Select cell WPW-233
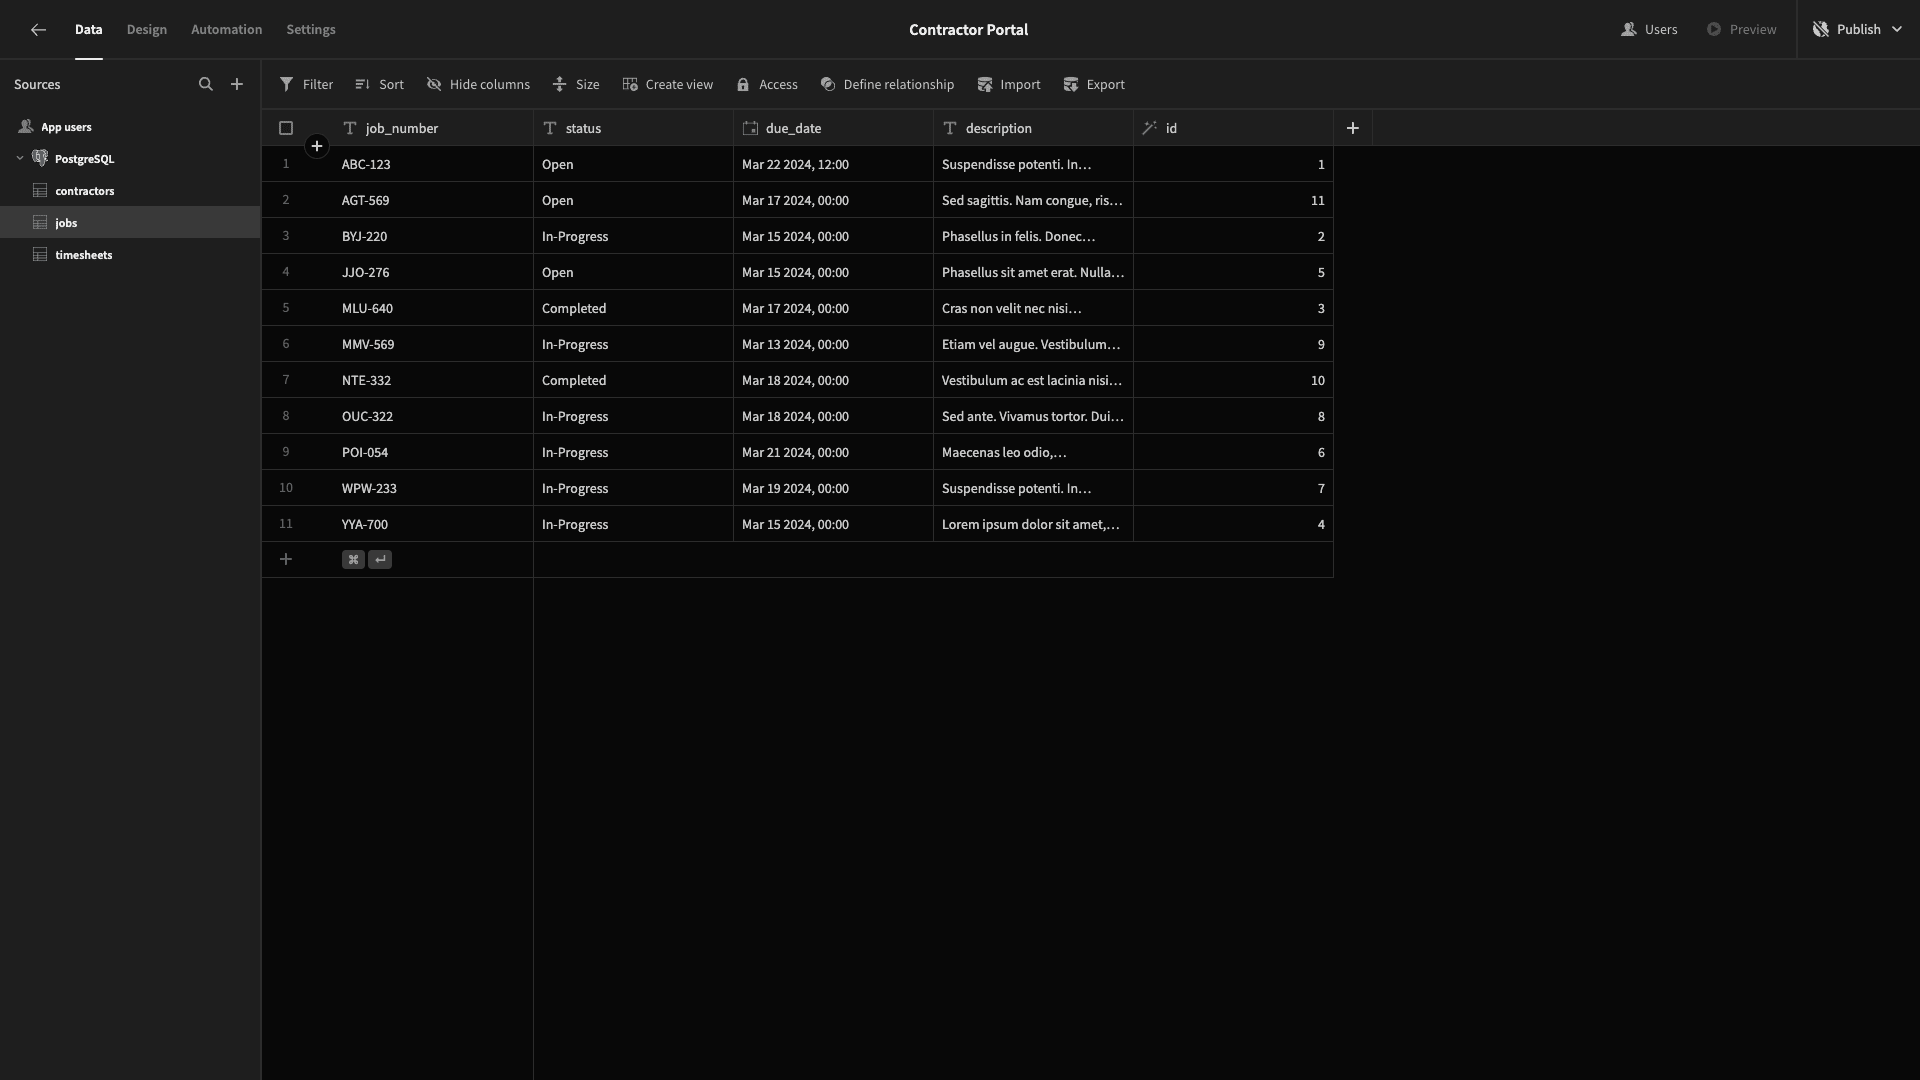Viewport: 1920px width, 1080px height. click(x=433, y=488)
